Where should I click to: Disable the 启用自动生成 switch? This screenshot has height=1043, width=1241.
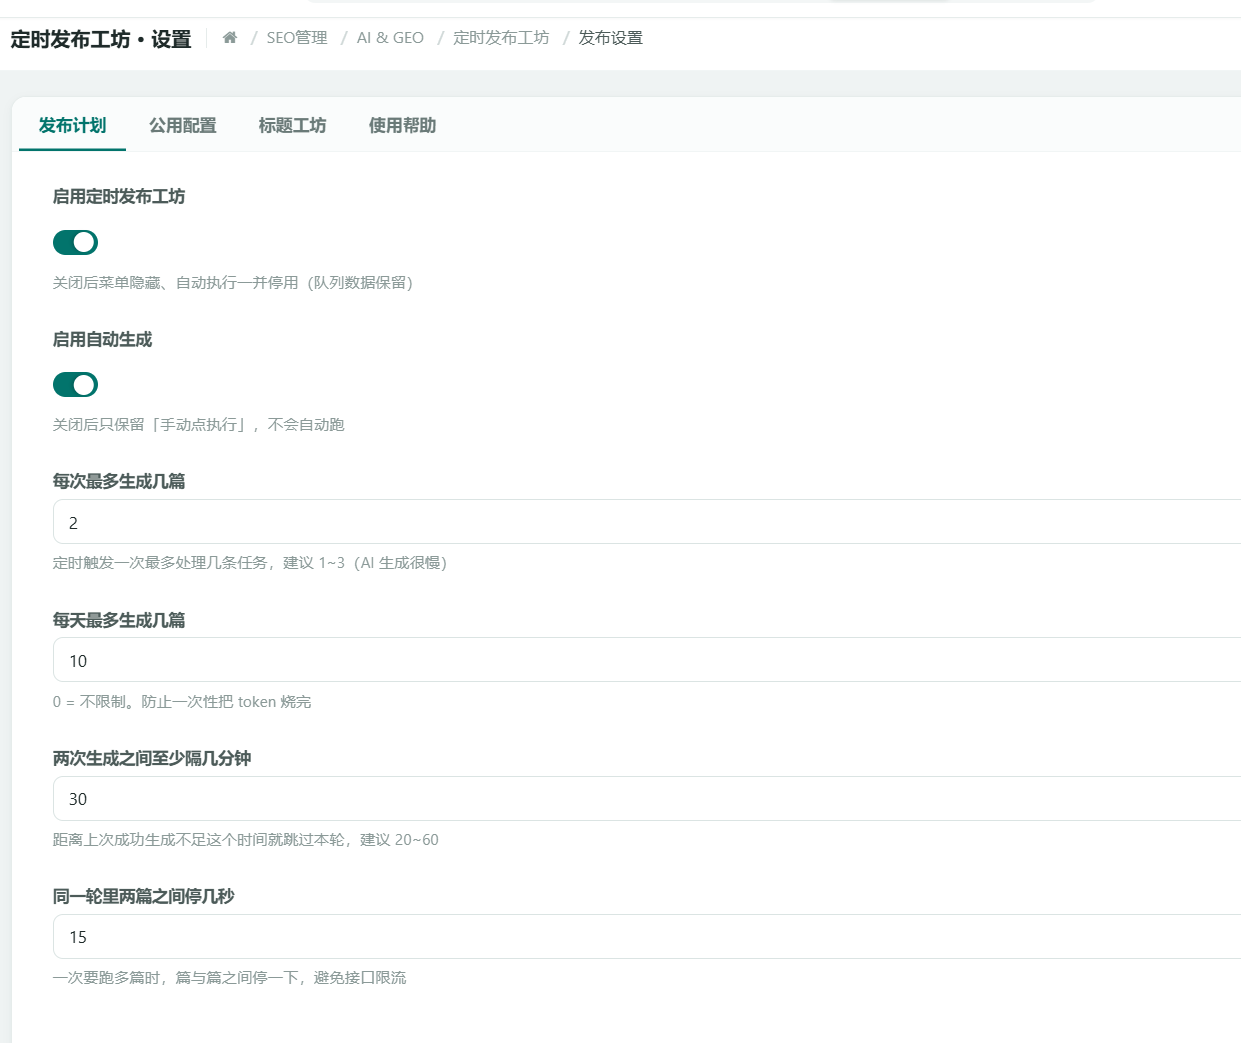(75, 384)
